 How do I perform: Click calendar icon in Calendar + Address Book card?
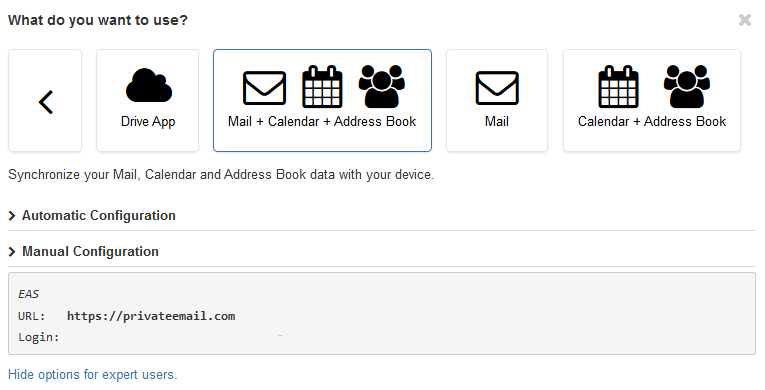[618, 86]
